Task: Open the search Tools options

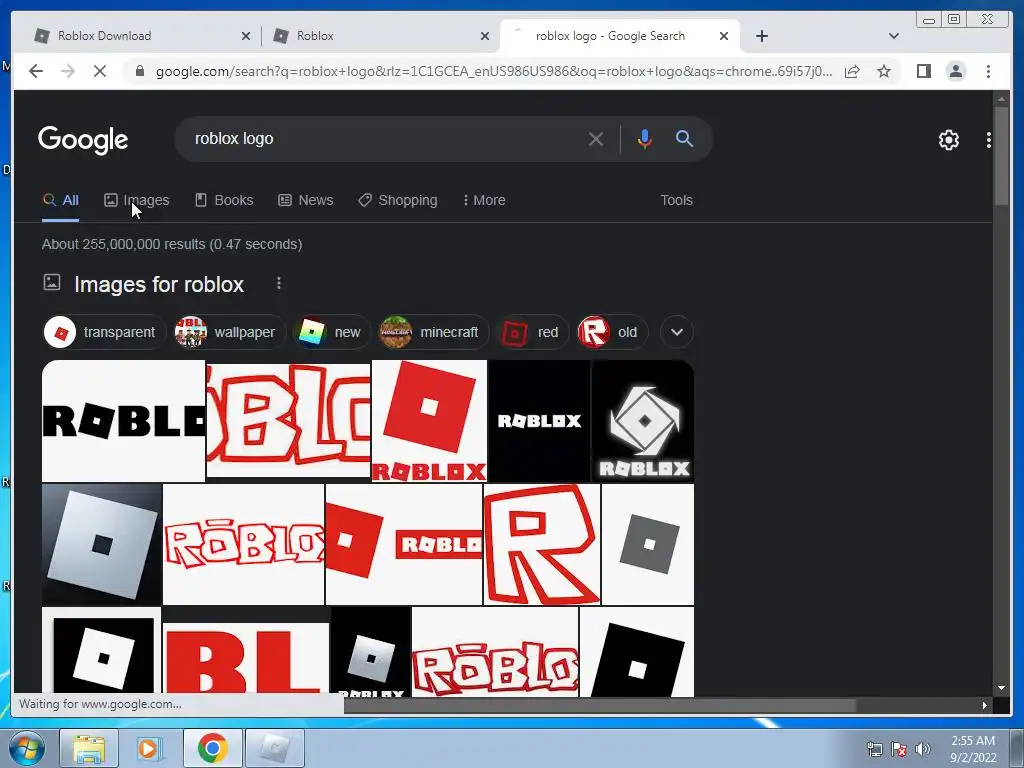Action: (x=676, y=200)
